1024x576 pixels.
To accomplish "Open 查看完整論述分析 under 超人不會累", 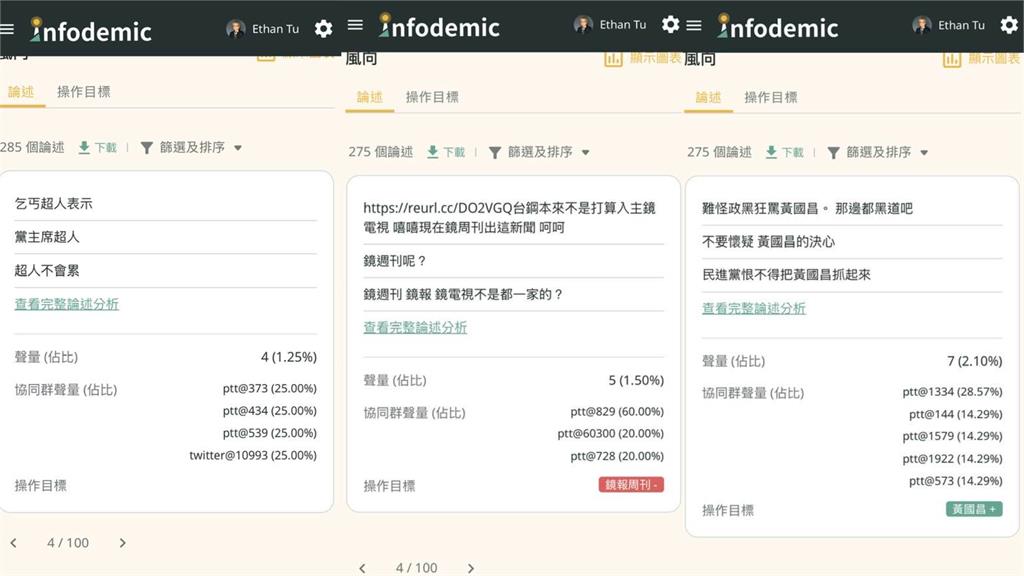I will (66, 304).
